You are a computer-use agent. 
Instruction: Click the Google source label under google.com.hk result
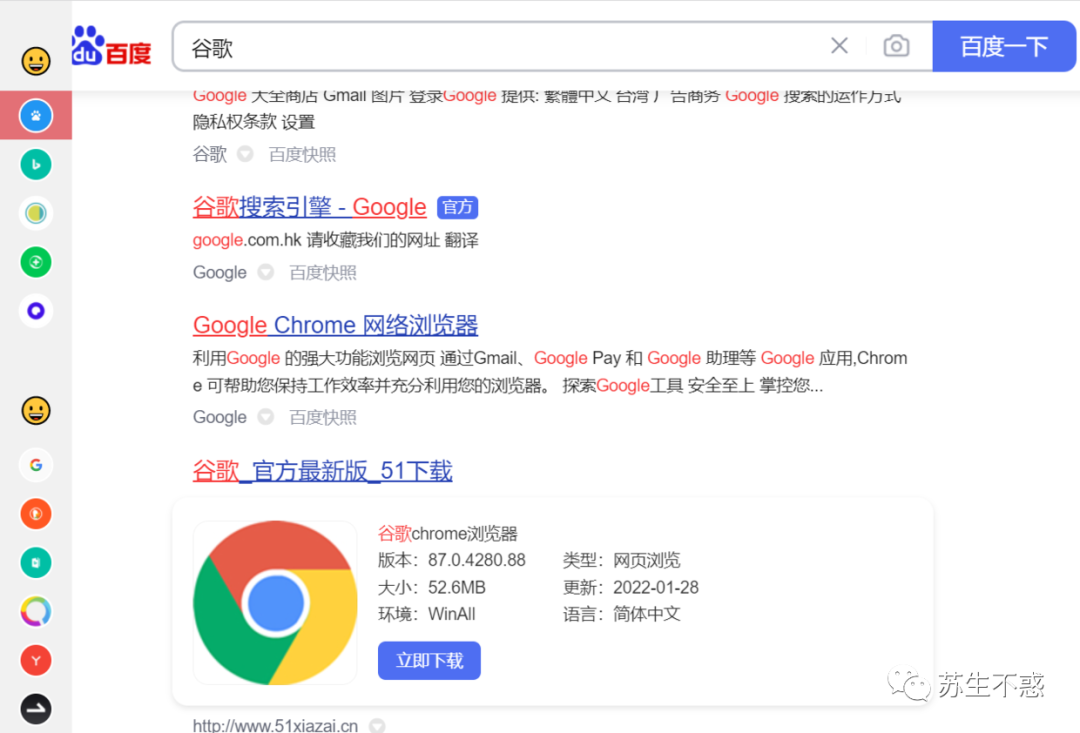coord(220,273)
